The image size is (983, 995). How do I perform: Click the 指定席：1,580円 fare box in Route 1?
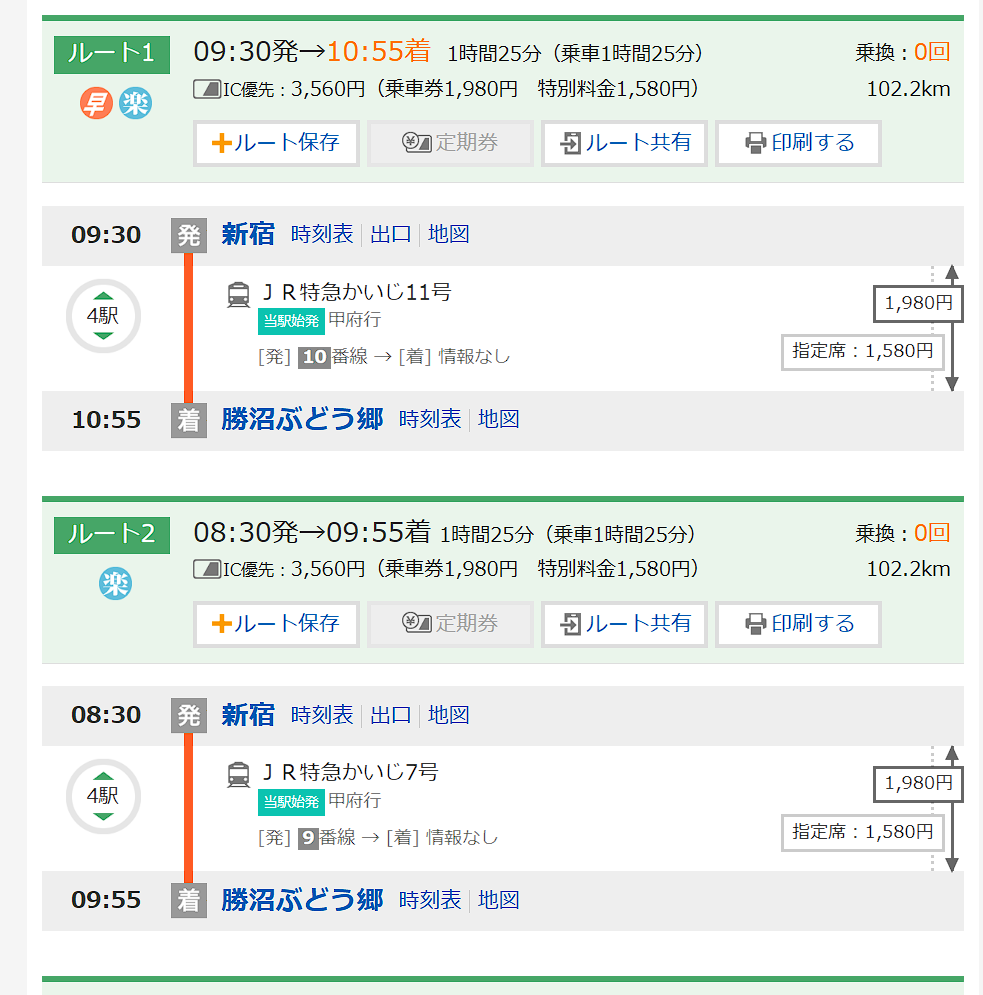click(x=862, y=351)
